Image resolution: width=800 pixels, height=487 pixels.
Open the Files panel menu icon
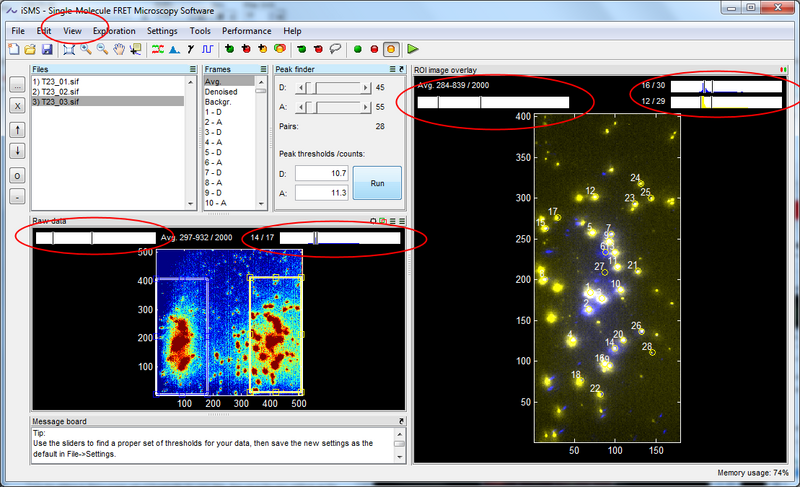(x=193, y=69)
